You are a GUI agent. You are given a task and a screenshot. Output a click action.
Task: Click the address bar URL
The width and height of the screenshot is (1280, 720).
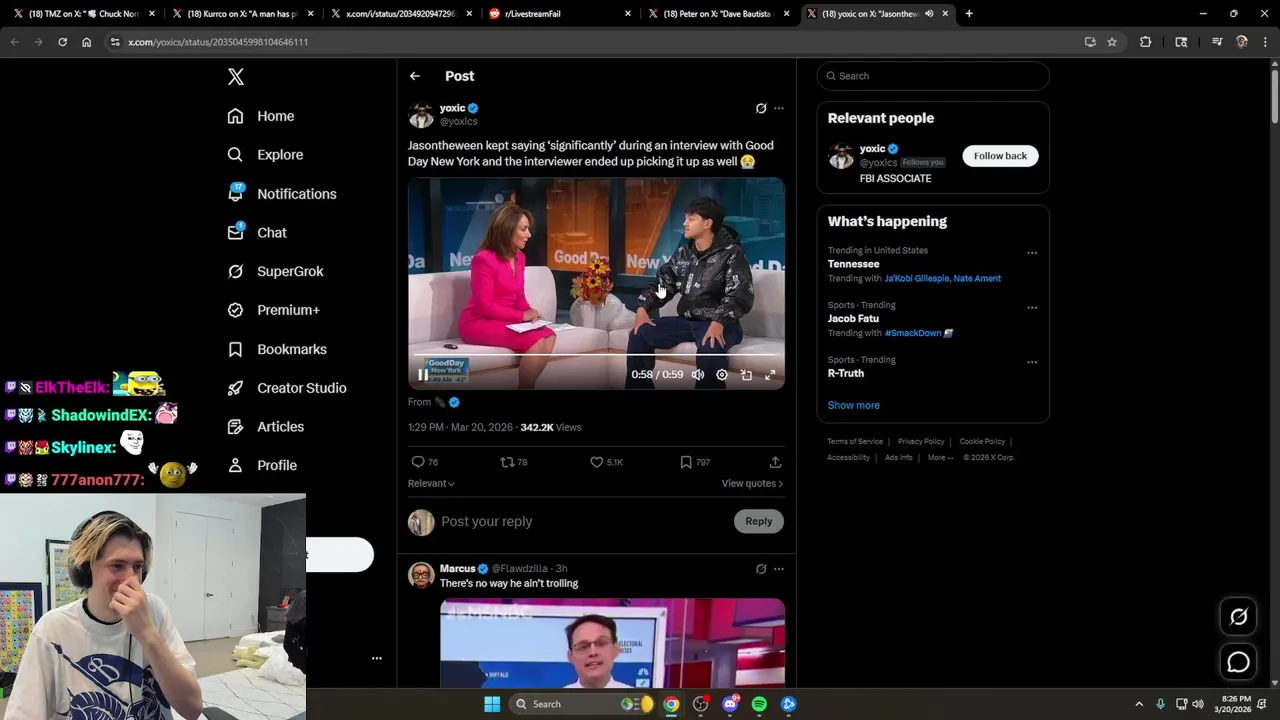[x=218, y=42]
